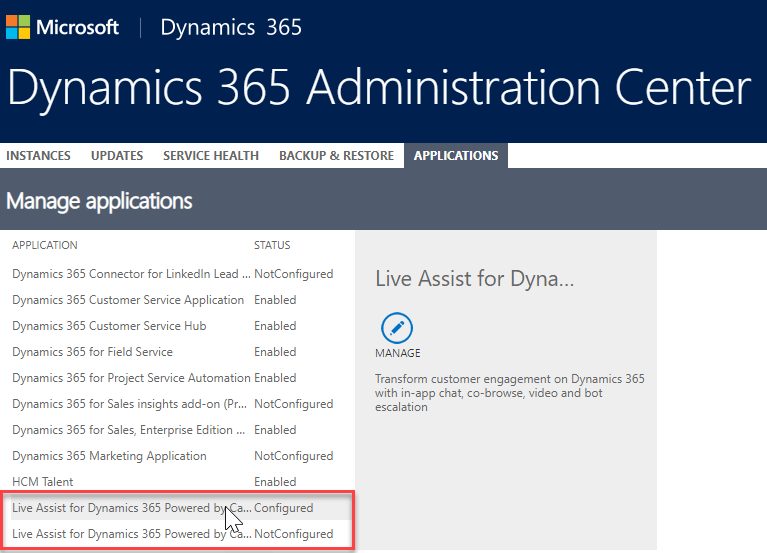Click the Dynamics 365 header link
767x553 pixels.
[231, 27]
